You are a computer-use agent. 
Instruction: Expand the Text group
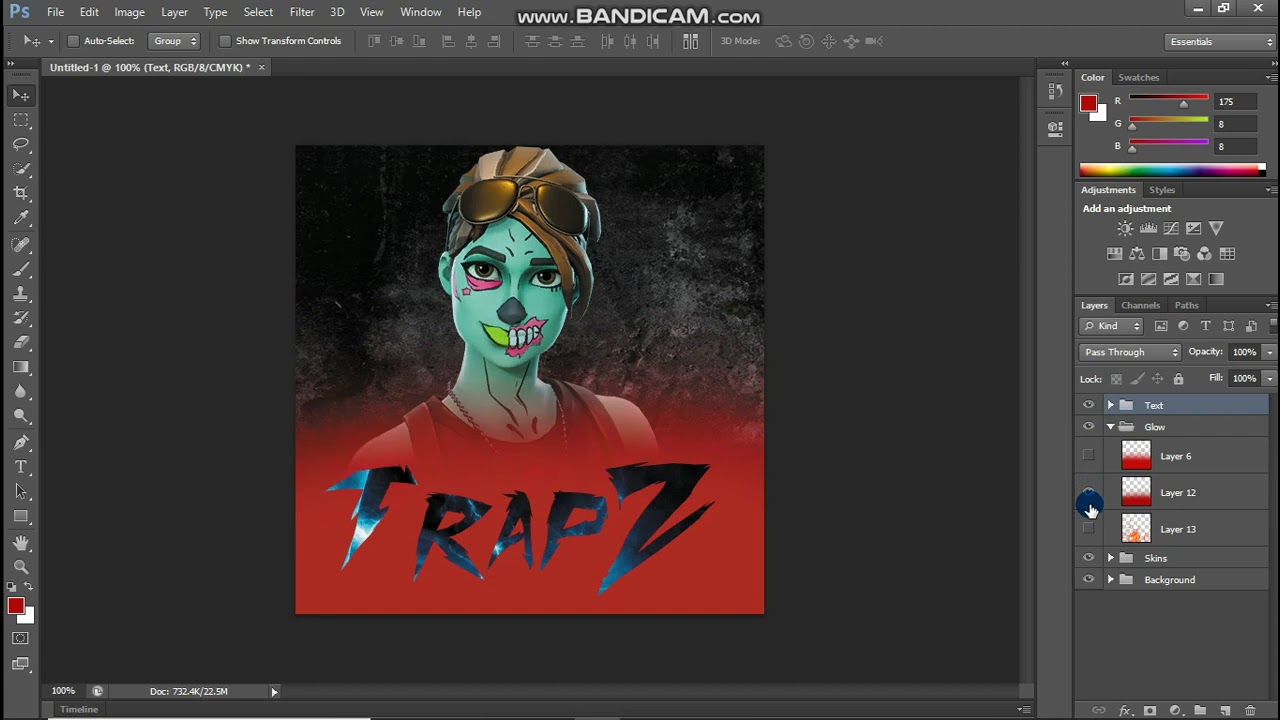(x=1110, y=405)
